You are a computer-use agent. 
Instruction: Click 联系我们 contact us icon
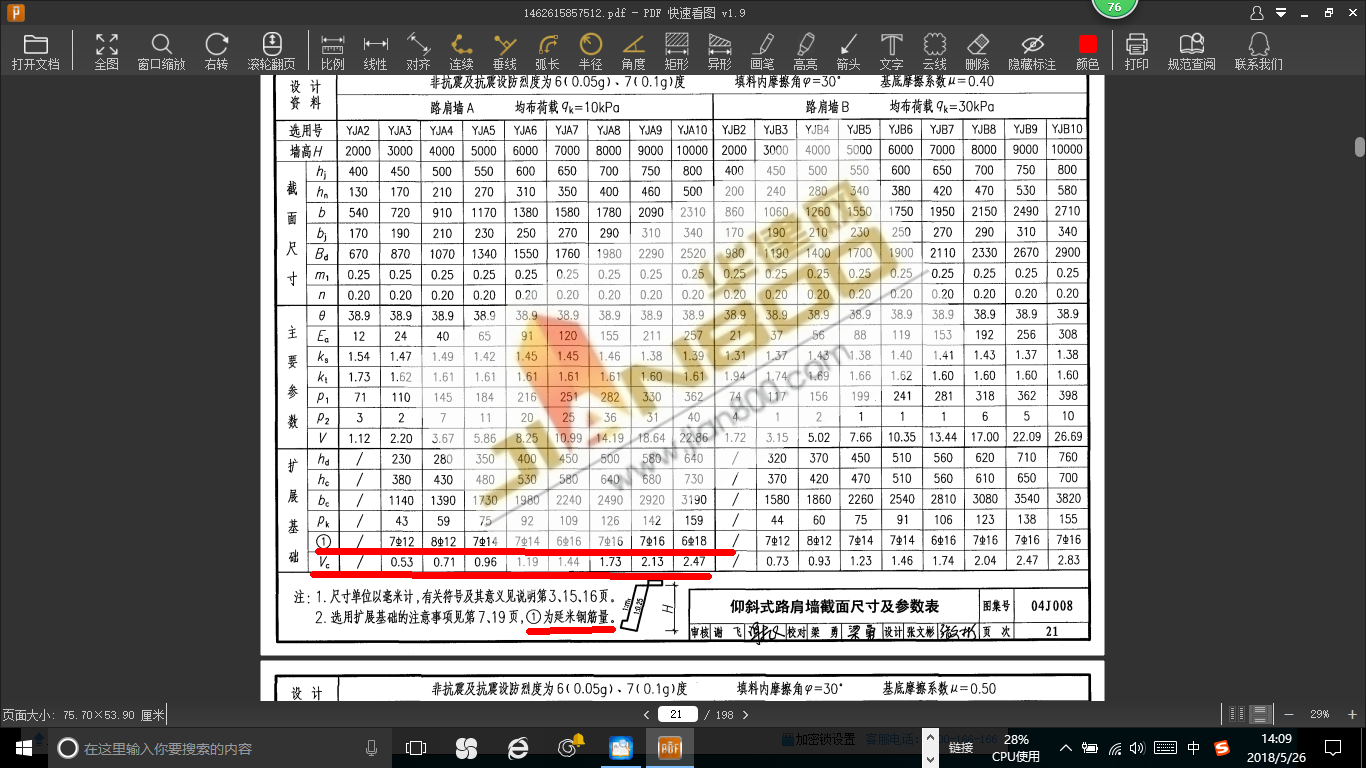tap(1259, 52)
